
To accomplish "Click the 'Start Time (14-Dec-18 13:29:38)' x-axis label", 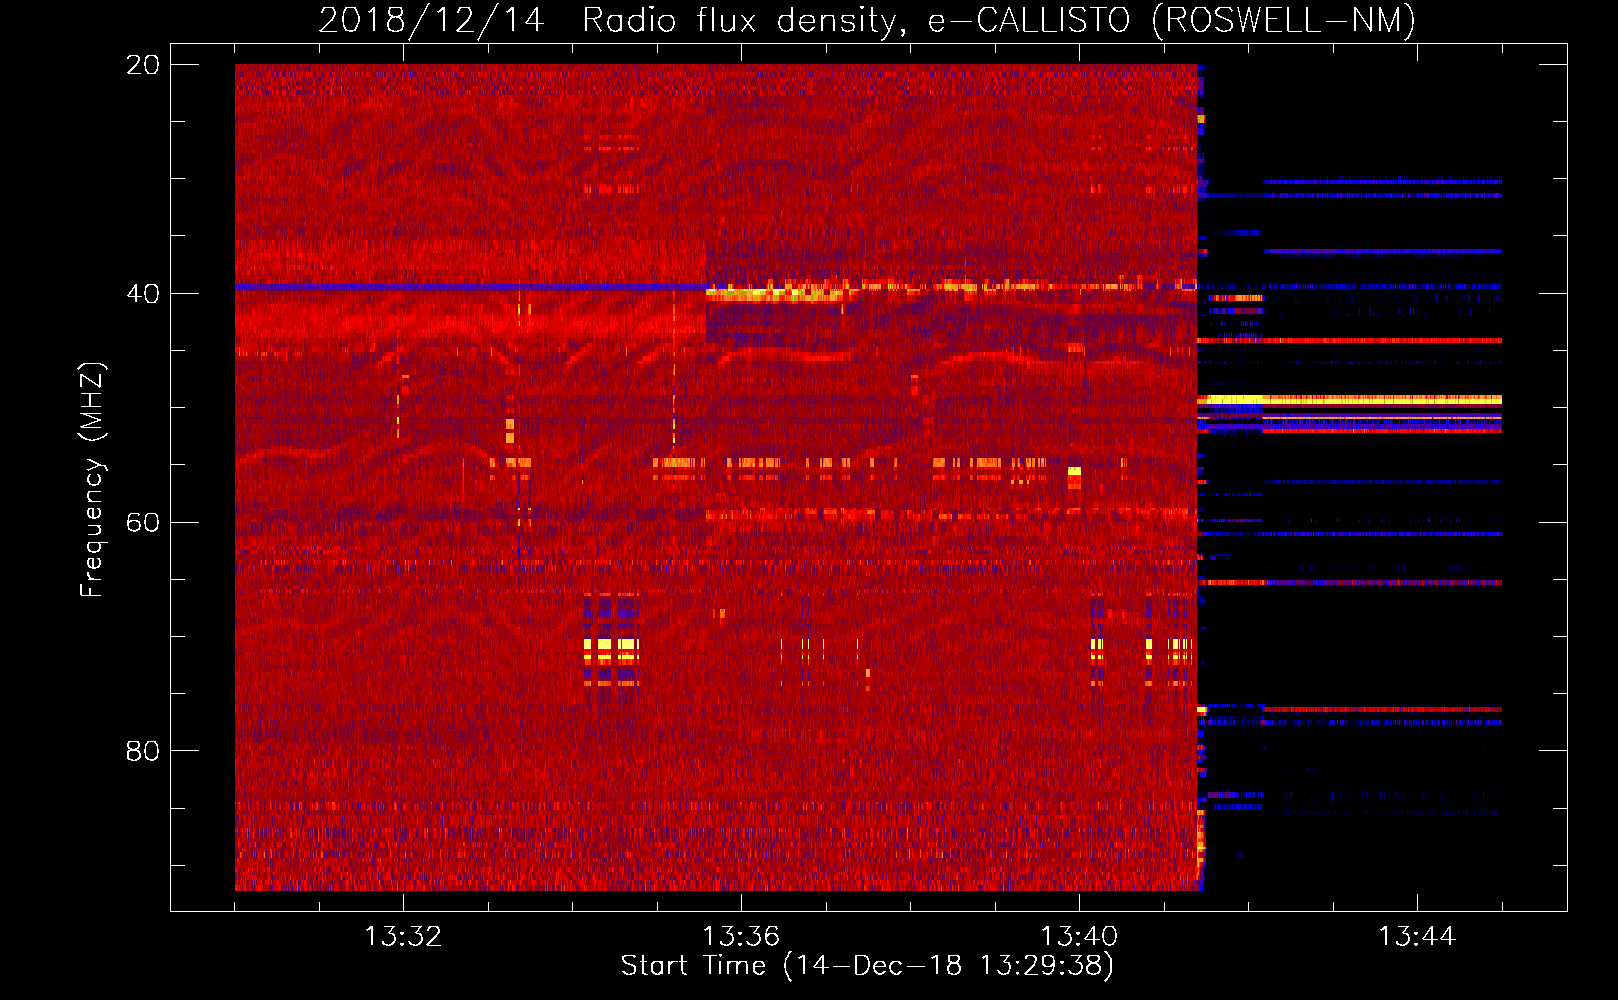I will tap(867, 966).
